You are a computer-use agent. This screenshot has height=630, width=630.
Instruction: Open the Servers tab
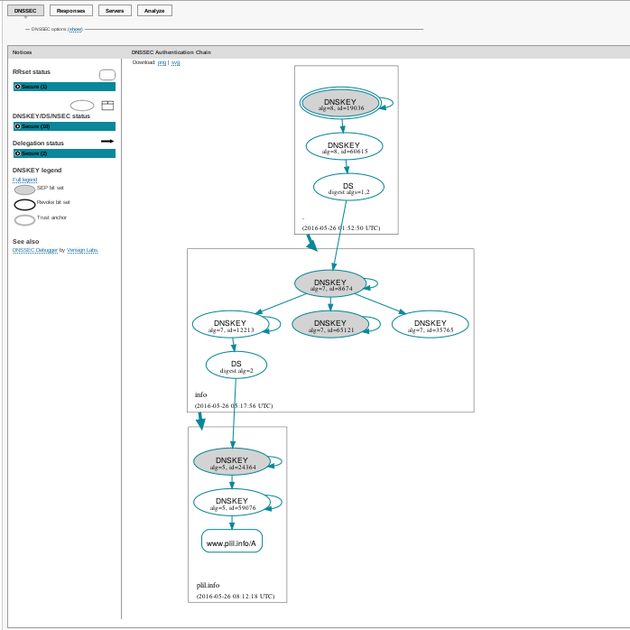(x=114, y=11)
